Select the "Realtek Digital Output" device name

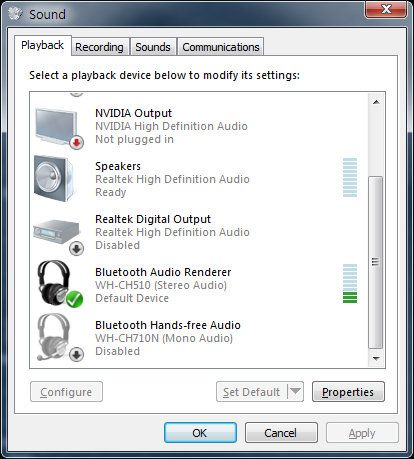pyautogui.click(x=153, y=219)
